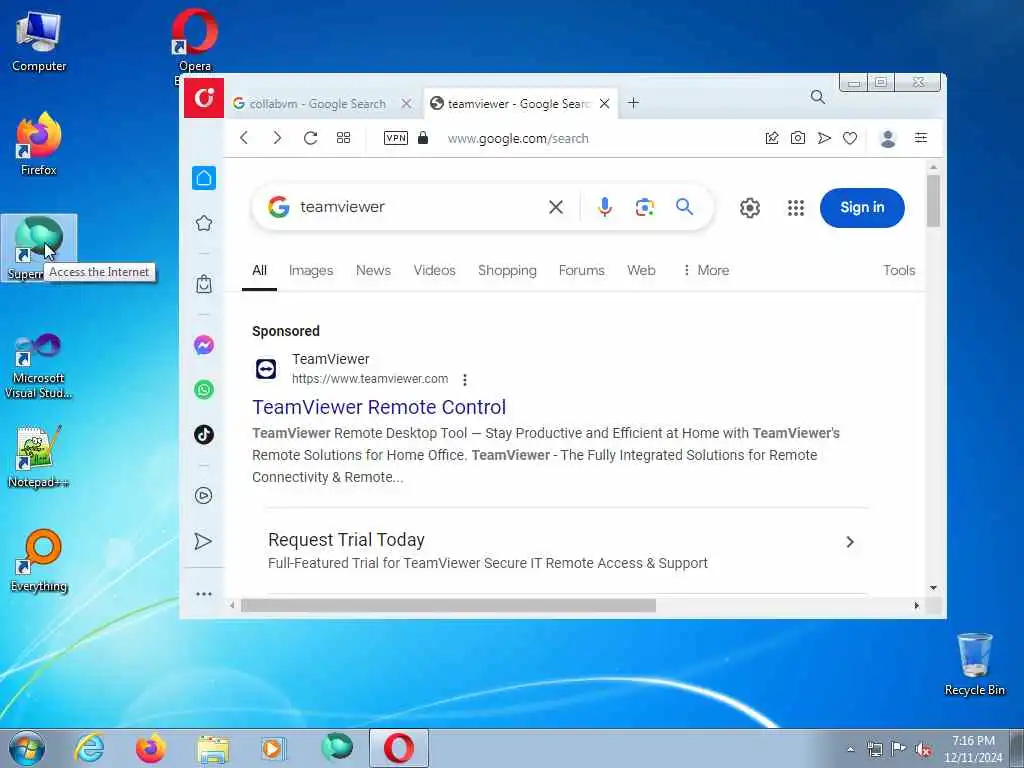
Task: Expand Request Trial Today chevron arrow
Action: [x=850, y=542]
